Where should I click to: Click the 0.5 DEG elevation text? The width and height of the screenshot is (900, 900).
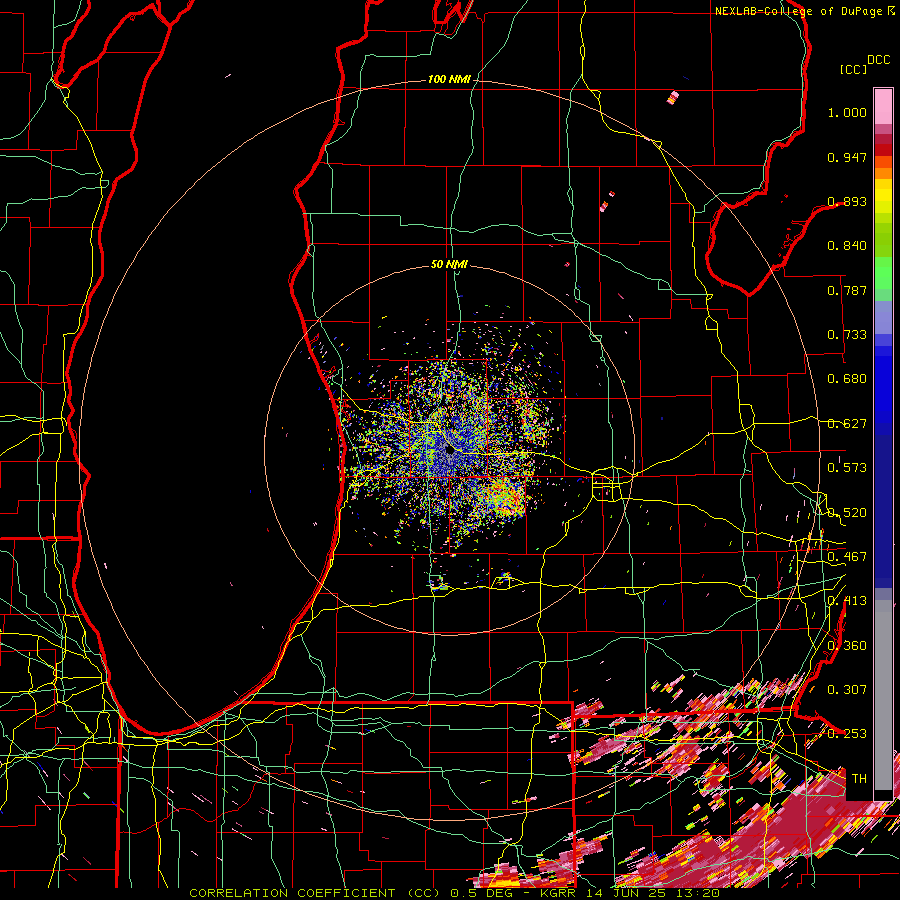click(482, 893)
